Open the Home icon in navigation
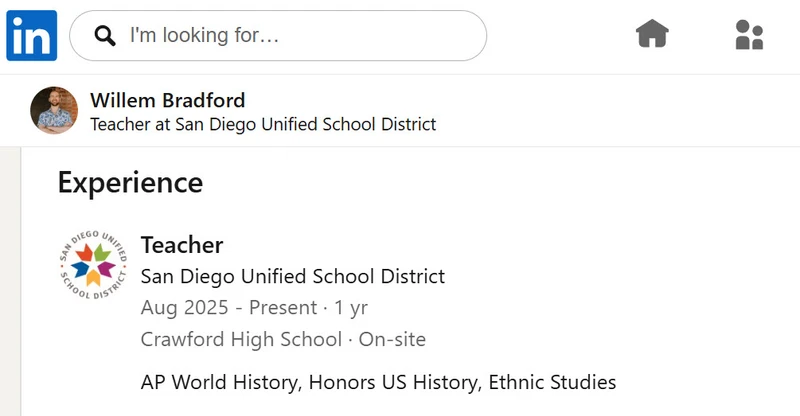The width and height of the screenshot is (800, 416). 652,34
